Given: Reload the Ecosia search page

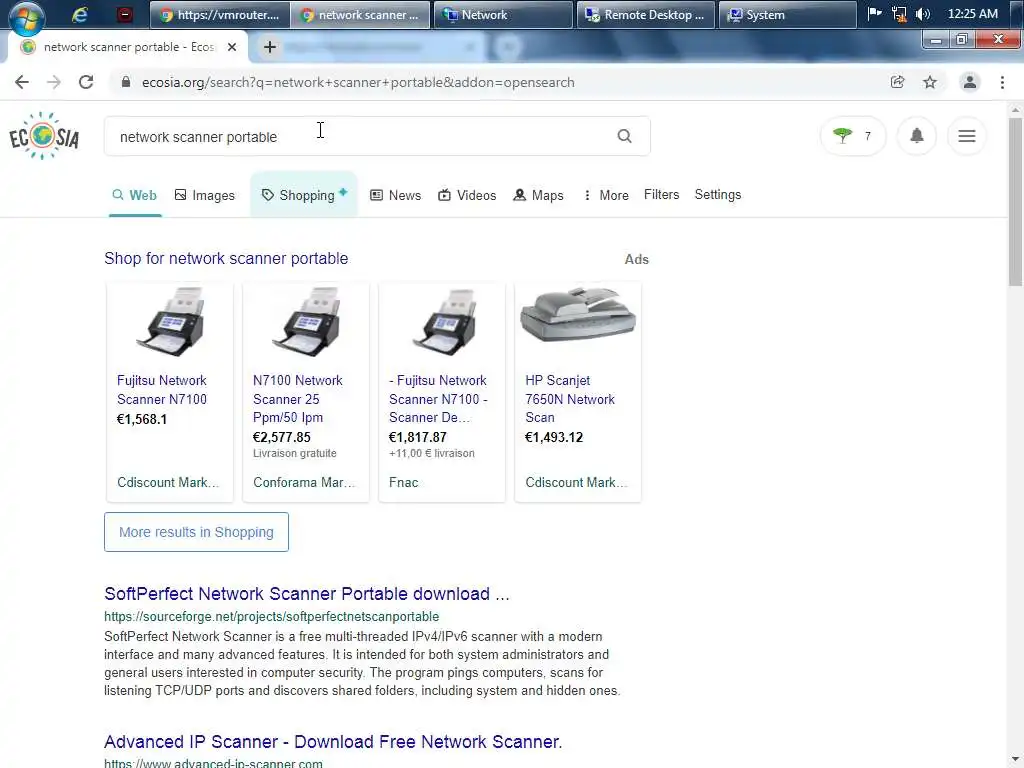Looking at the screenshot, I should 86,82.
